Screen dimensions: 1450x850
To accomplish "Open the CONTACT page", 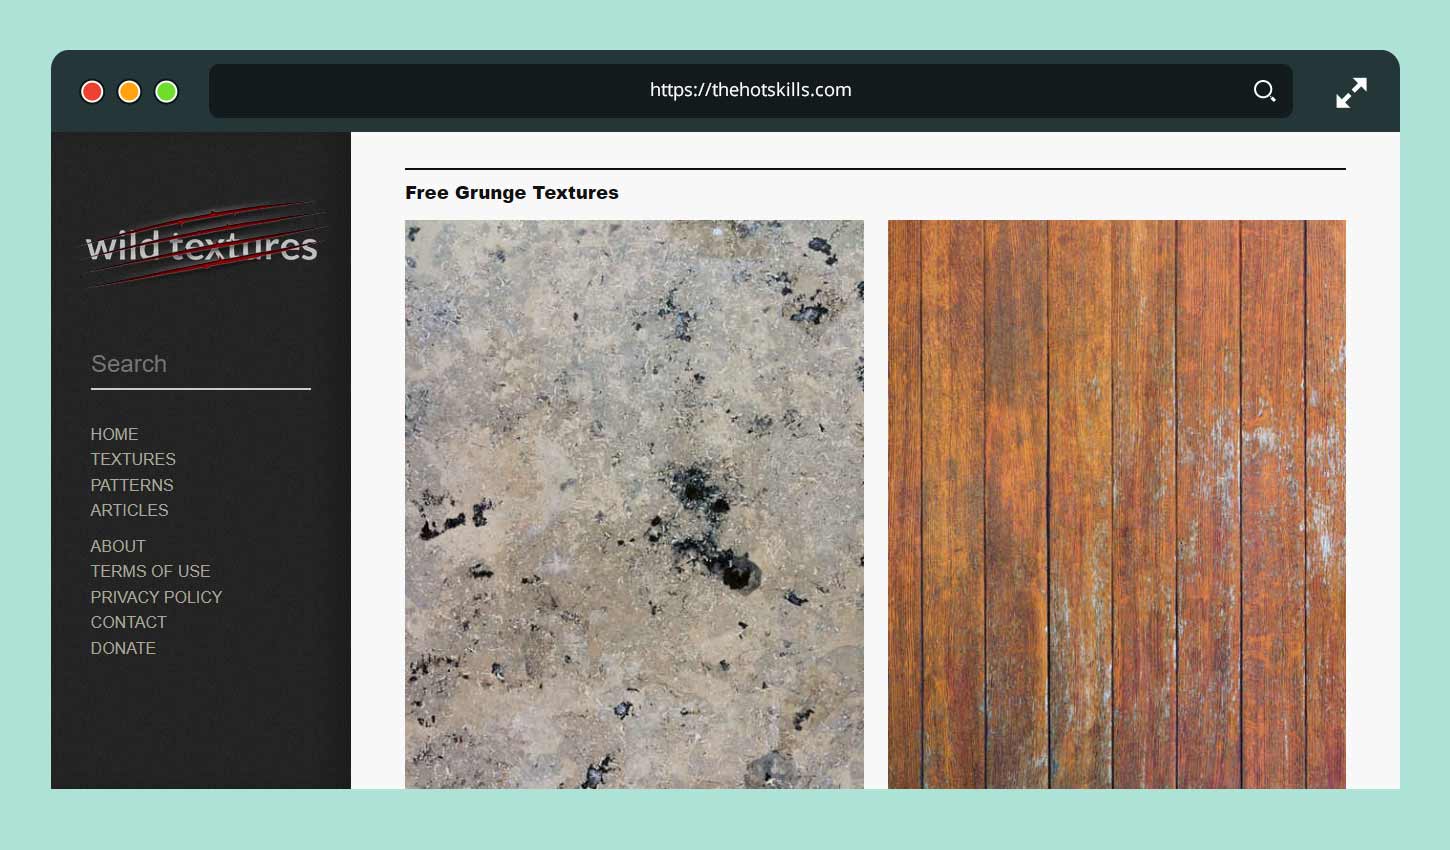I will point(128,622).
